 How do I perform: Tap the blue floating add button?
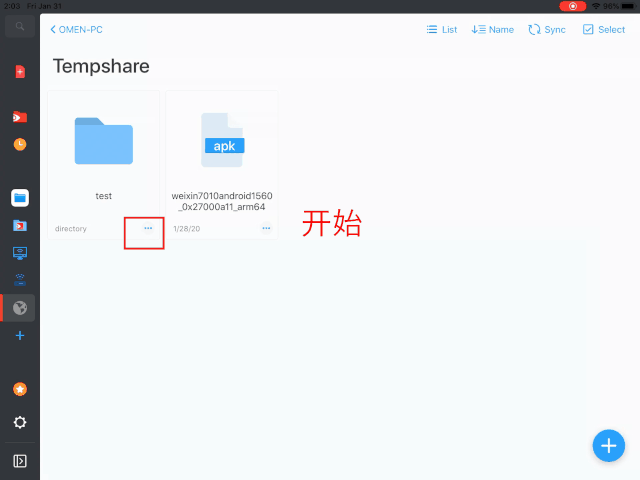(x=609, y=446)
